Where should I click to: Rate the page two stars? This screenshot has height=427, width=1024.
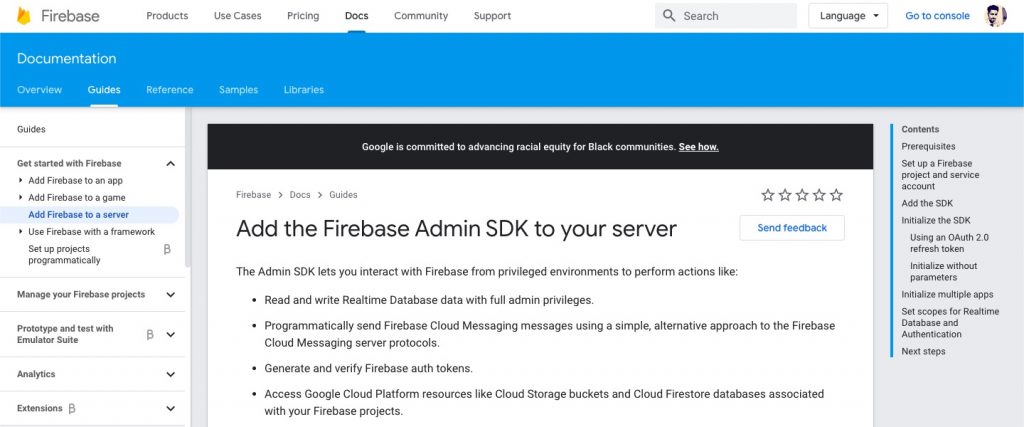click(785, 195)
